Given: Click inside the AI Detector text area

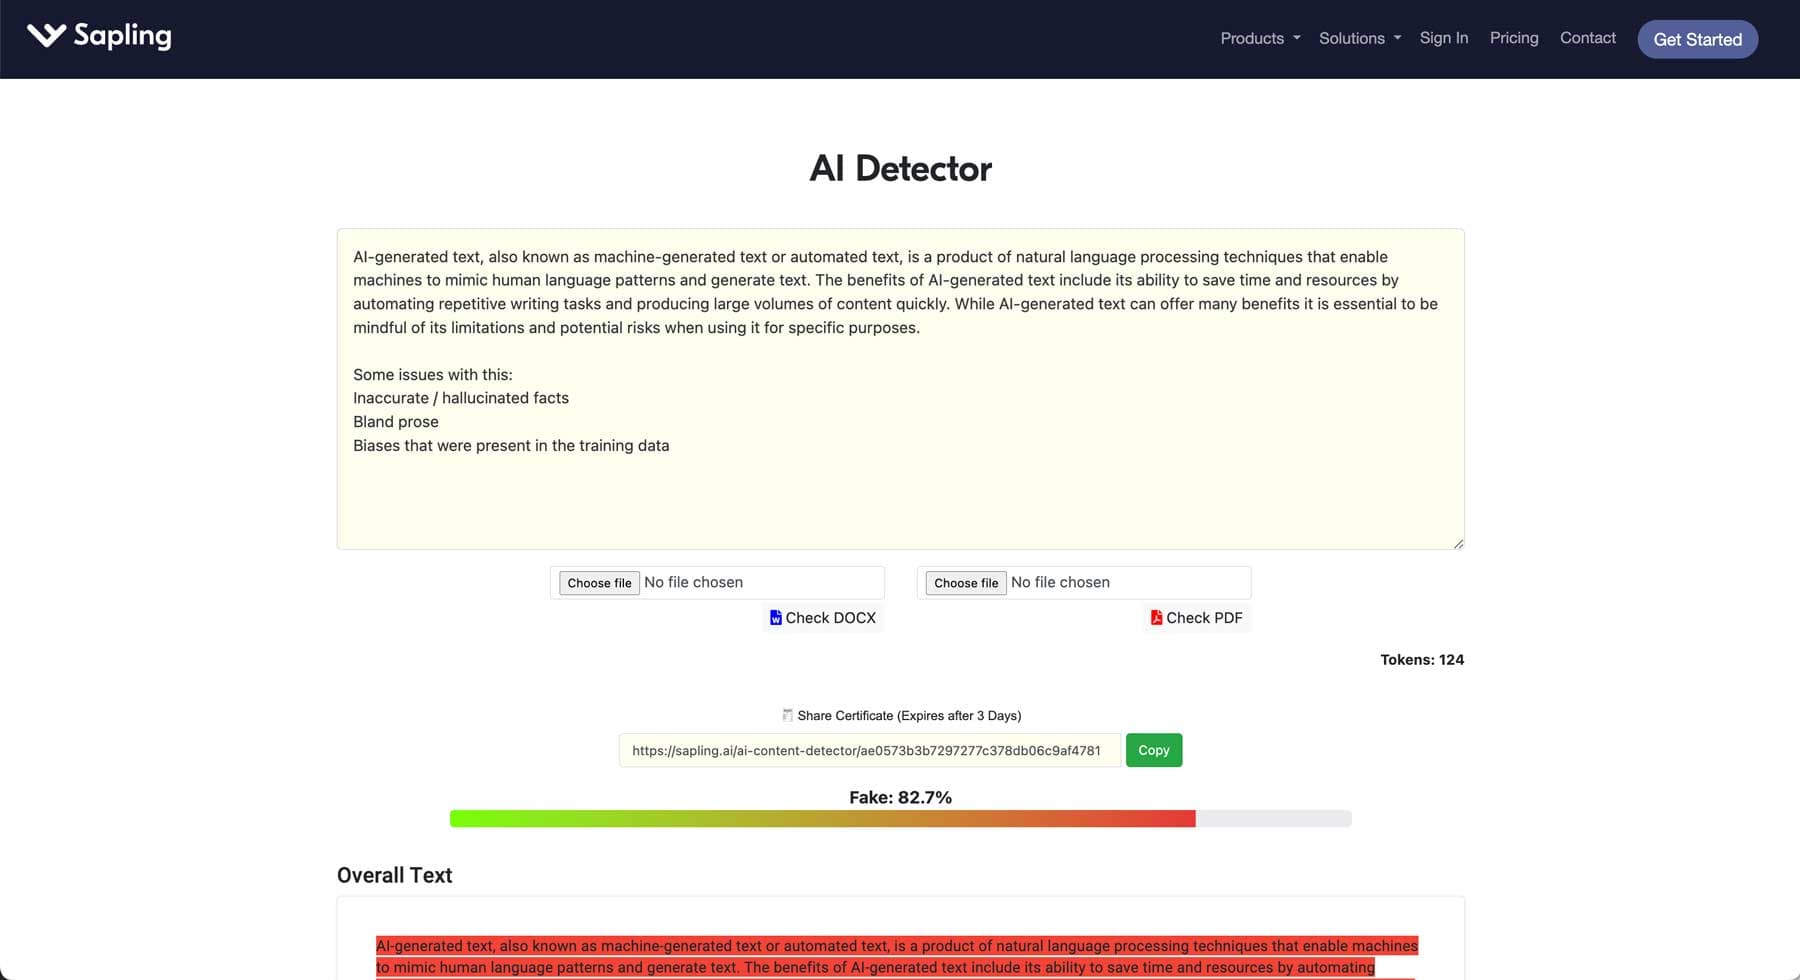Looking at the screenshot, I should tap(900, 490).
